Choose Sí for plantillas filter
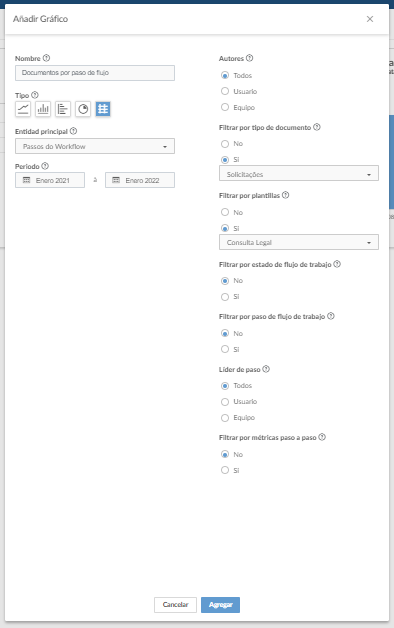The image size is (394, 628). click(225, 228)
